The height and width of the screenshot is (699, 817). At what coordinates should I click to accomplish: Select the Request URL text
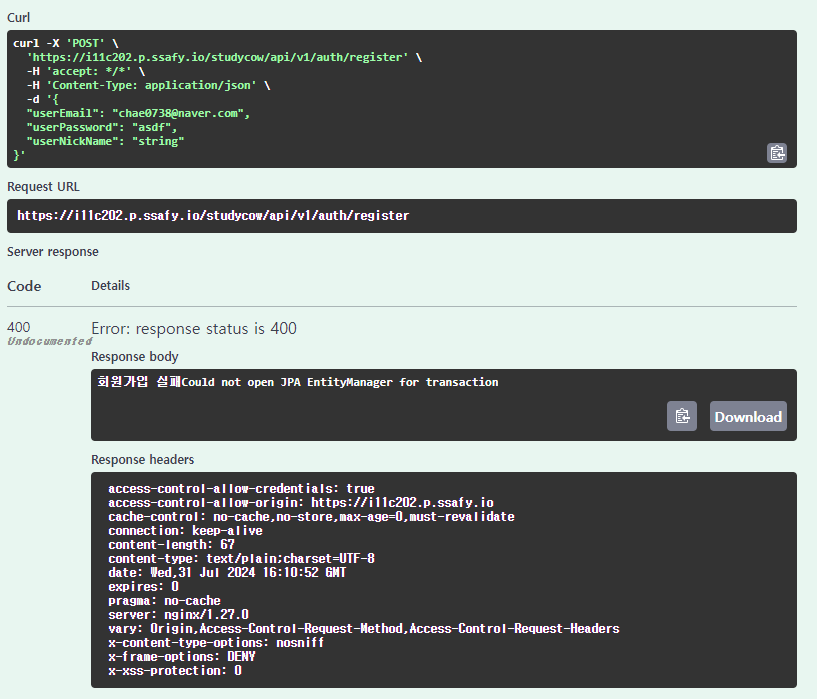click(x=213, y=216)
